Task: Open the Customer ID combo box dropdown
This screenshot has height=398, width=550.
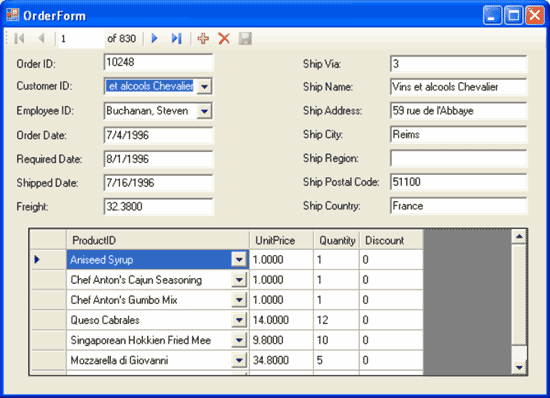Action: point(204,86)
